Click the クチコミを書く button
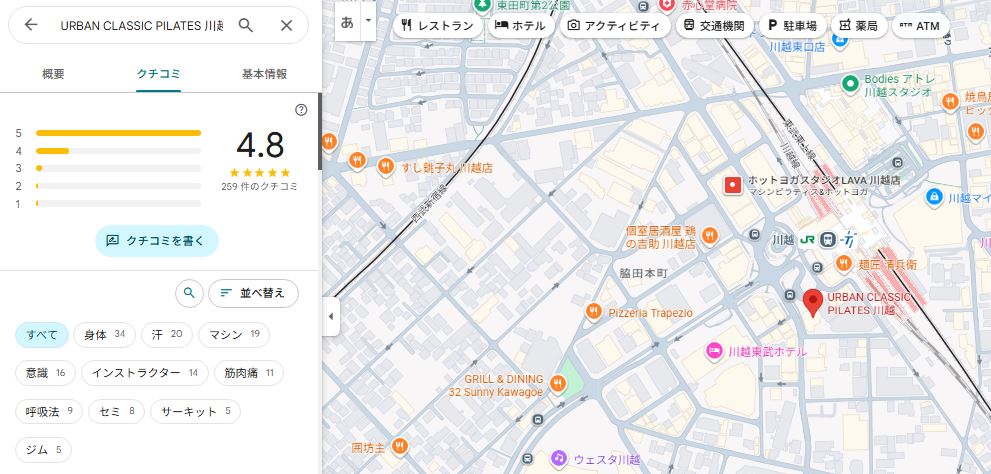This screenshot has height=474, width=991. click(x=157, y=240)
